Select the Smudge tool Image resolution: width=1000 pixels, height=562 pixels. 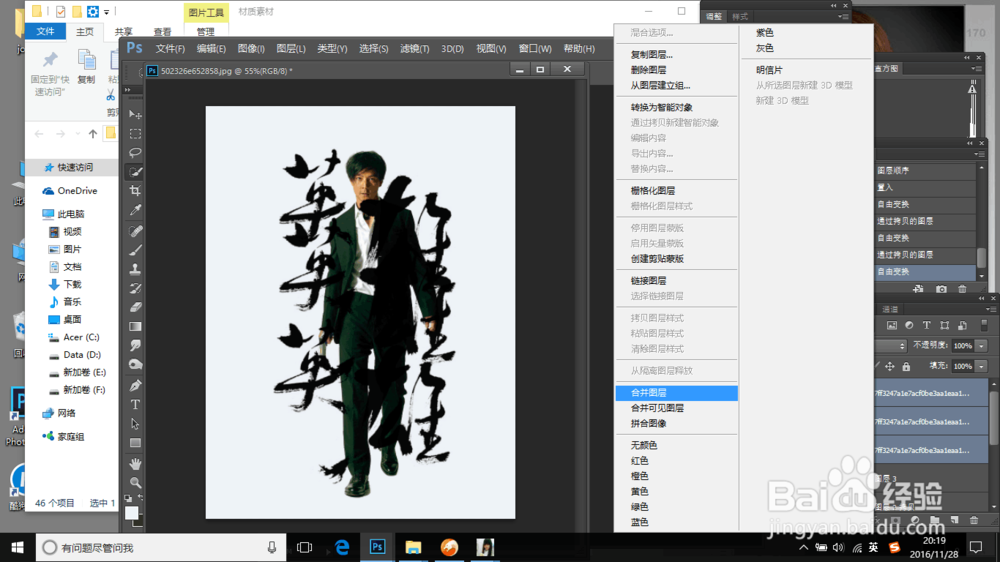135,346
